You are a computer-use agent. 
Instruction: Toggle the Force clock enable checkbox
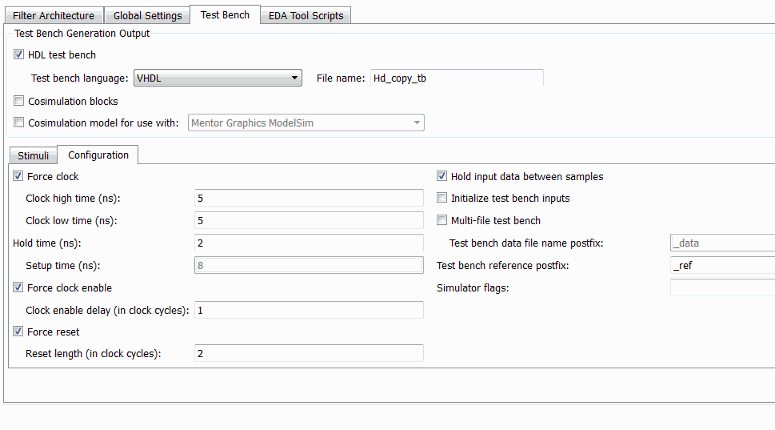(19, 288)
